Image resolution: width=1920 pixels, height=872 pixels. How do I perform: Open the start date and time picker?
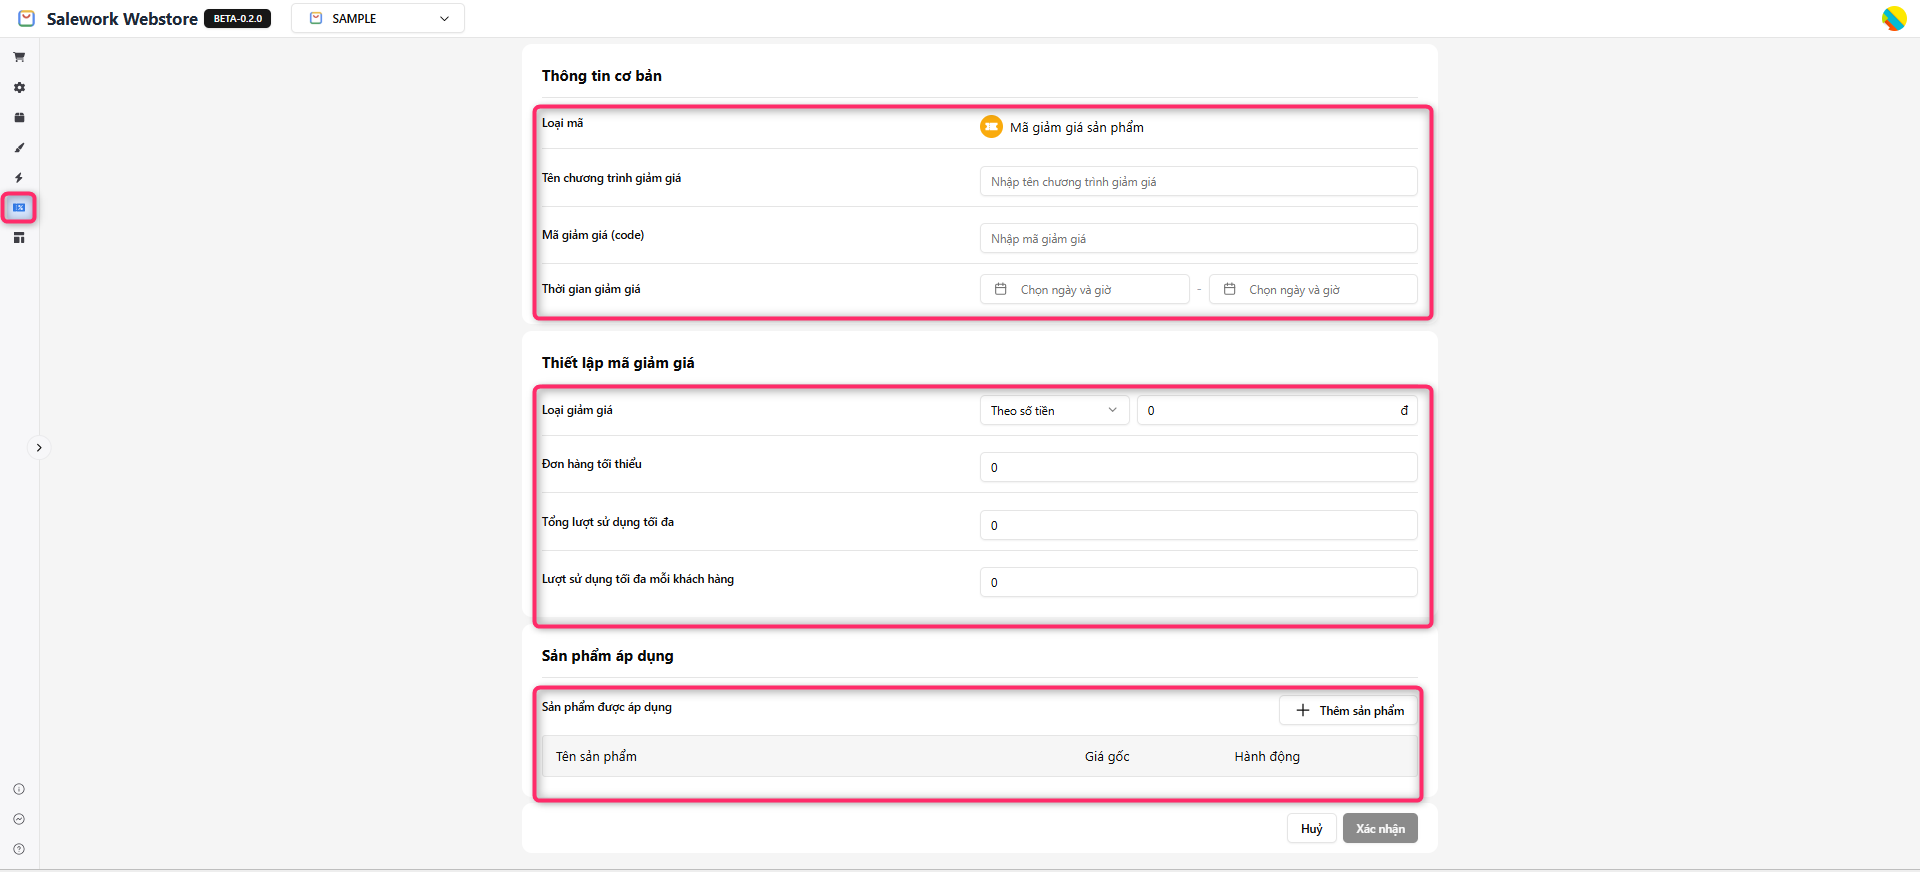coord(1084,290)
